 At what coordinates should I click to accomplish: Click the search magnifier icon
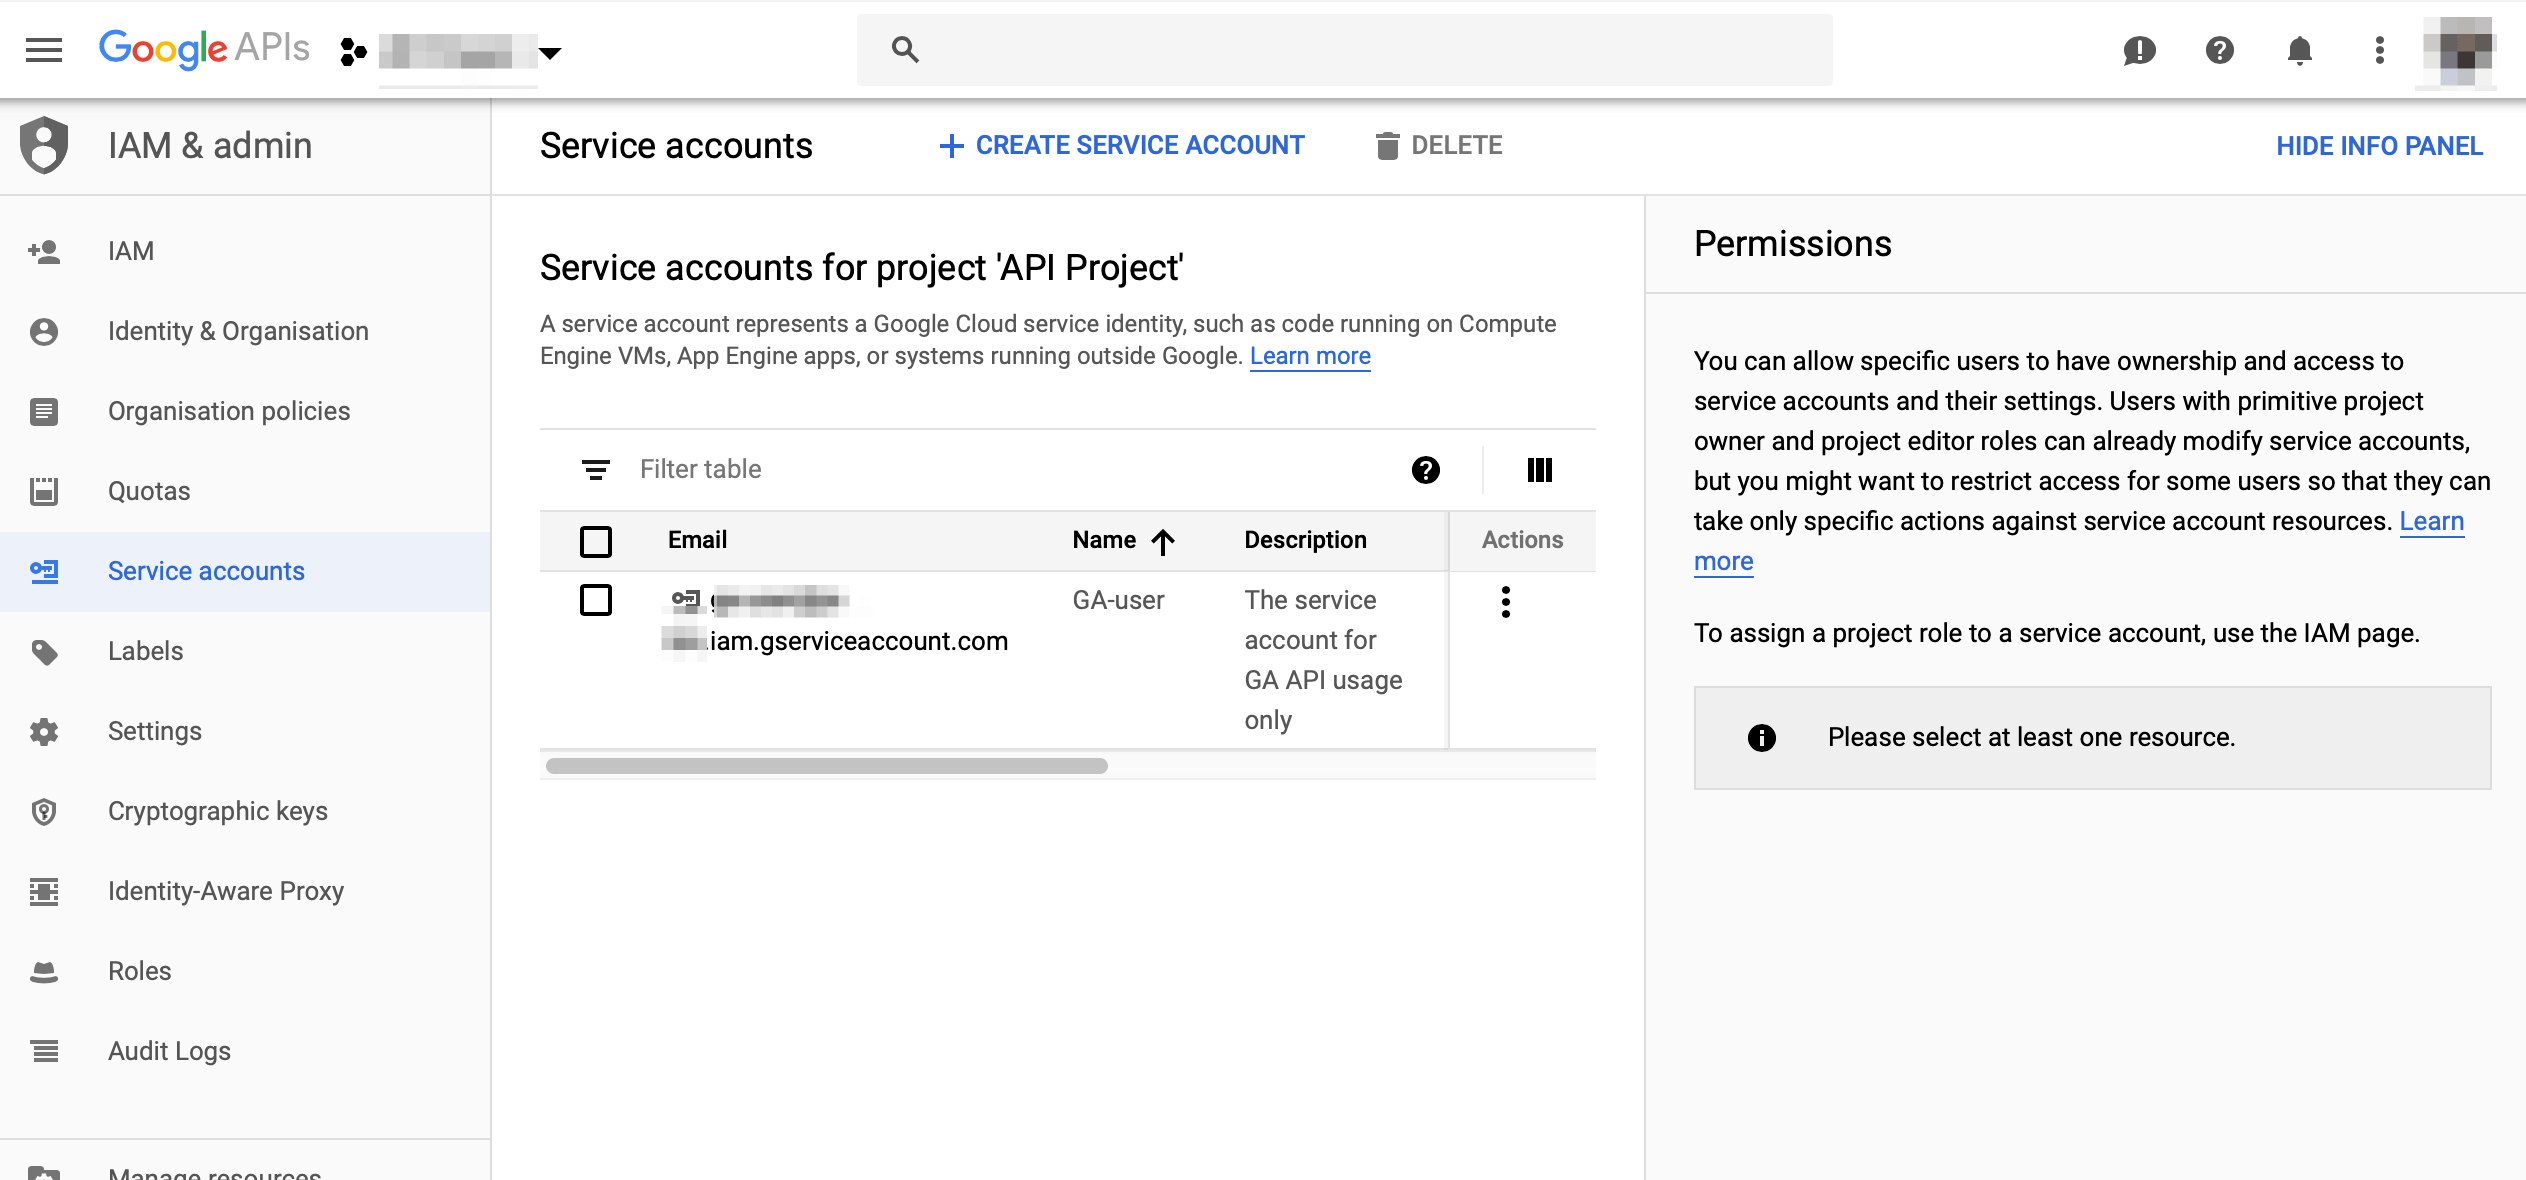(906, 49)
